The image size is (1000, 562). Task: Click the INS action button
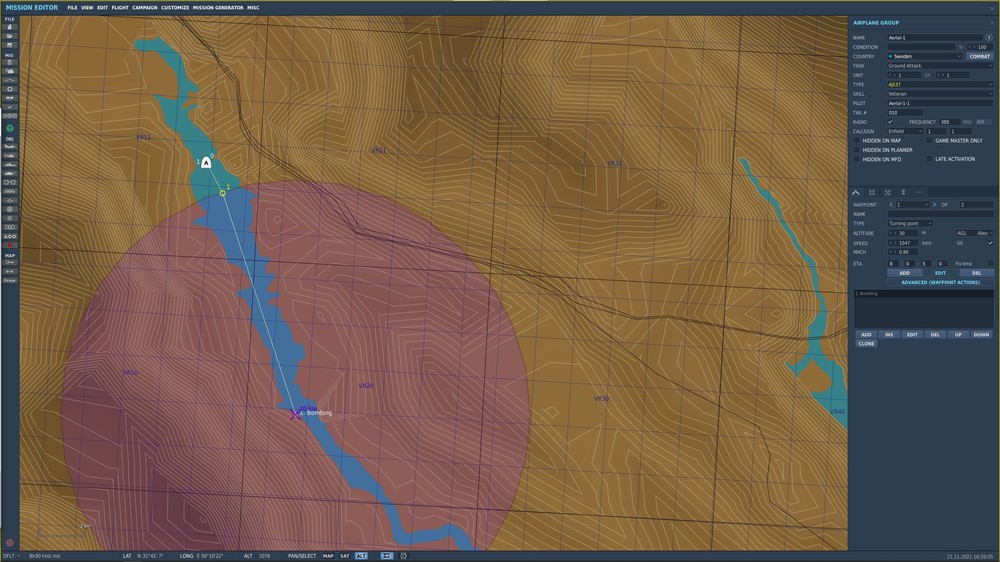(x=889, y=334)
